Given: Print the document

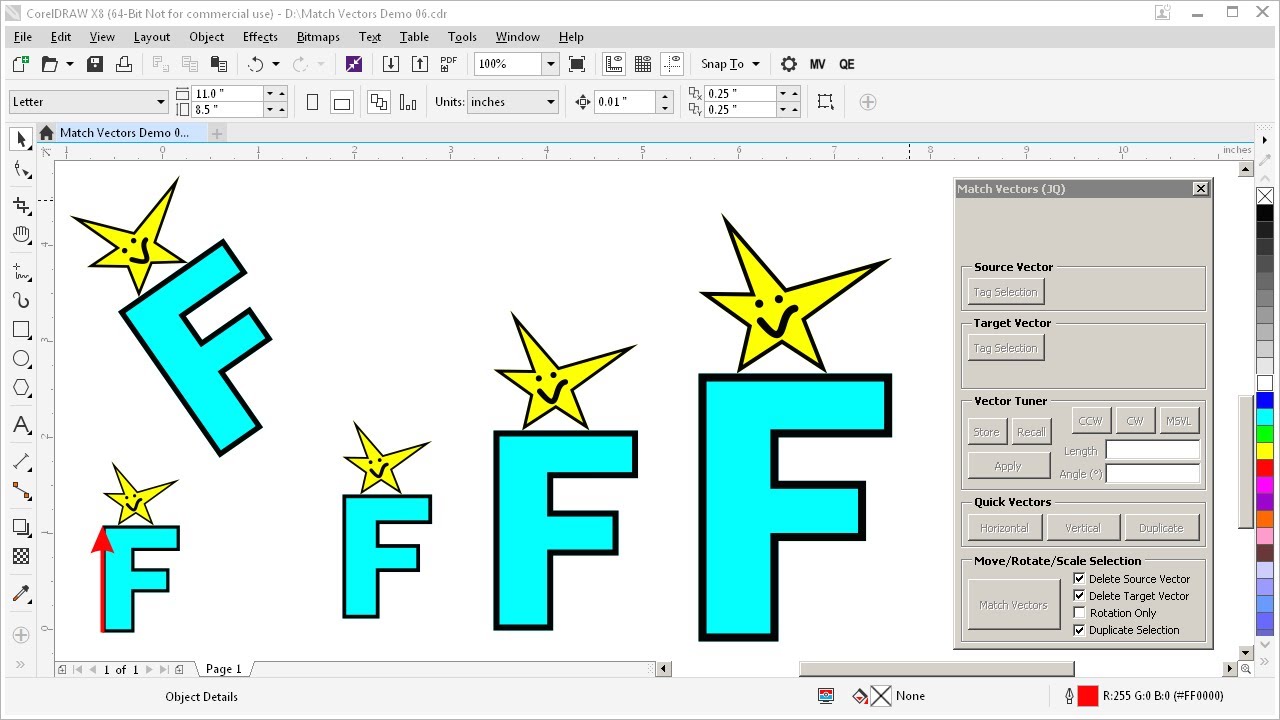Looking at the screenshot, I should [x=124, y=64].
